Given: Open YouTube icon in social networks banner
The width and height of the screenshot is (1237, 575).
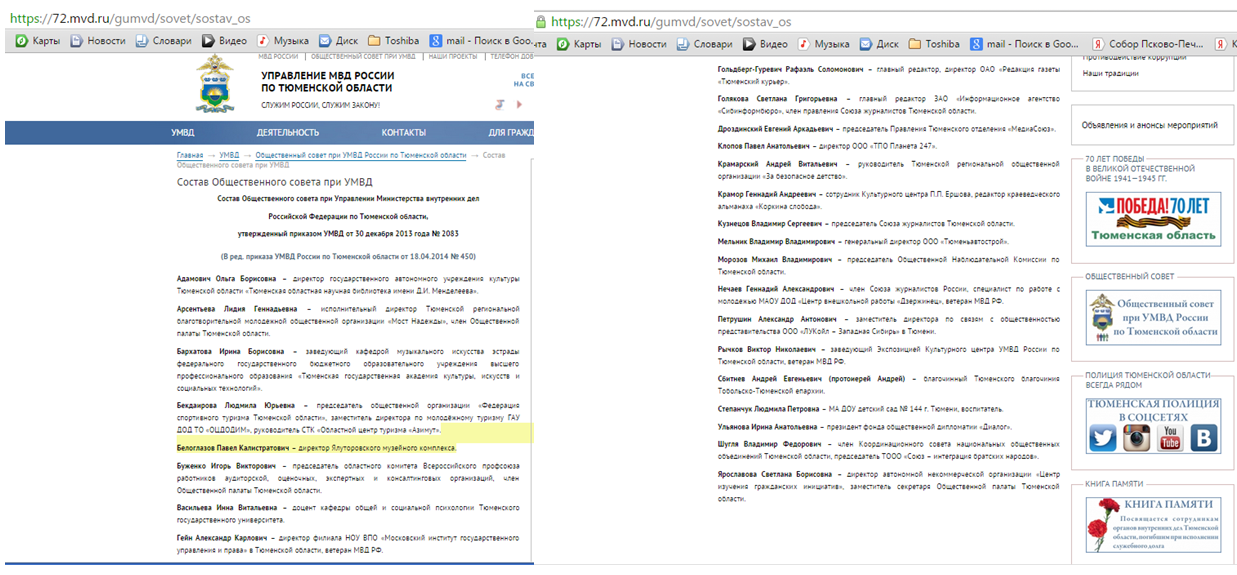Looking at the screenshot, I should coord(1170,438).
